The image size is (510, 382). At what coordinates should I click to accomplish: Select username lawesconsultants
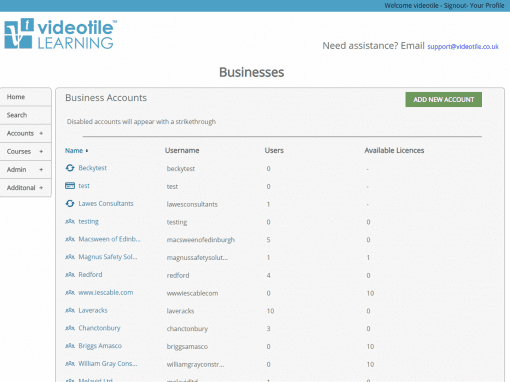point(192,204)
